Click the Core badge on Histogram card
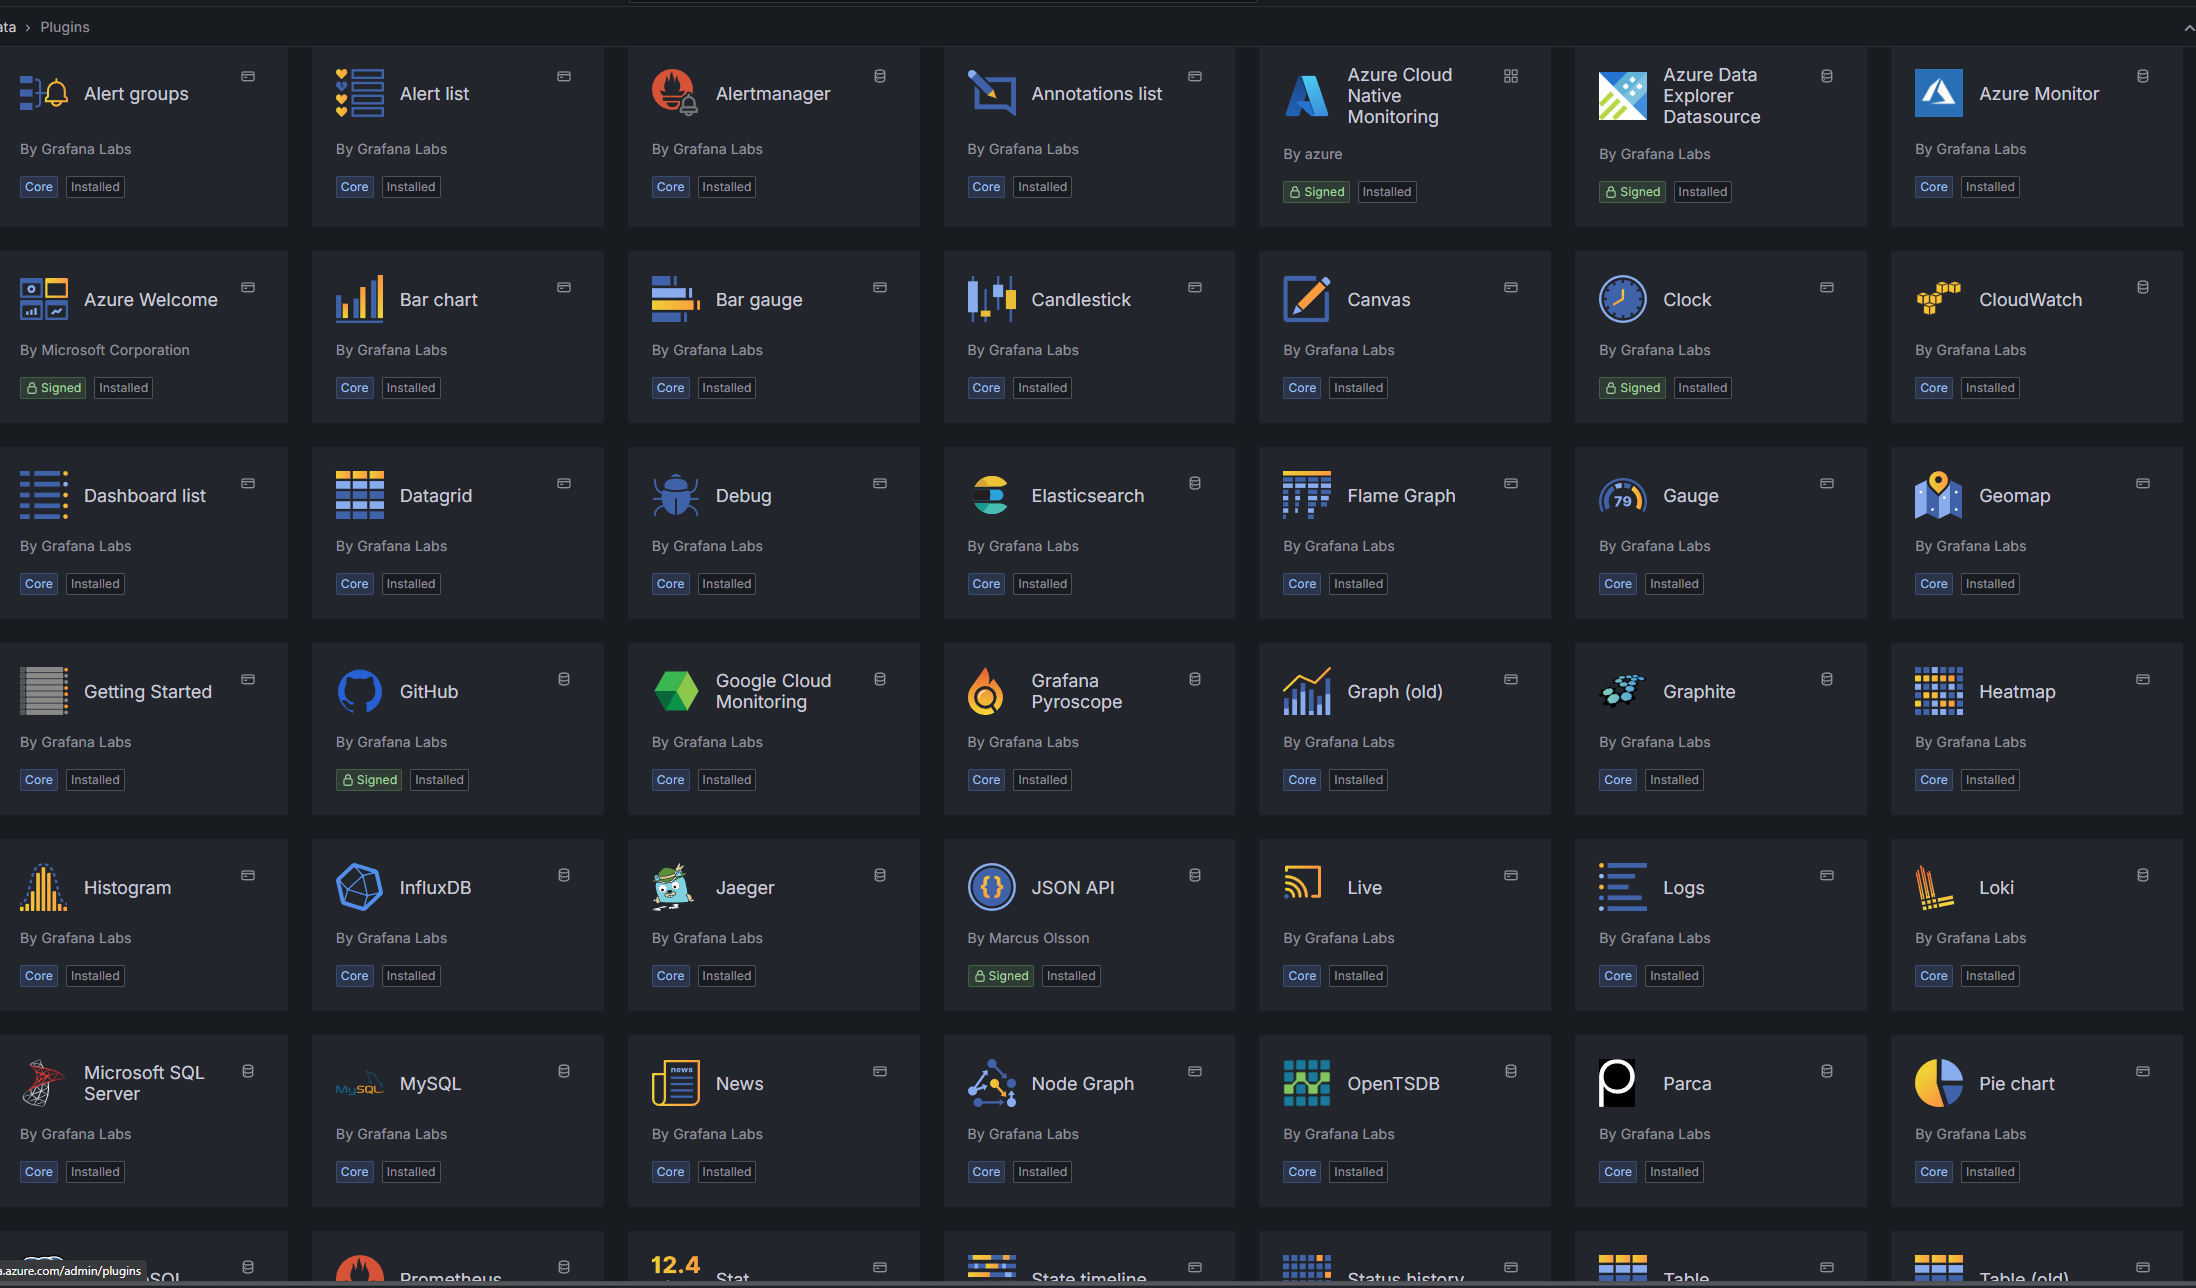Viewport: 2196px width, 1288px height. pos(39,976)
